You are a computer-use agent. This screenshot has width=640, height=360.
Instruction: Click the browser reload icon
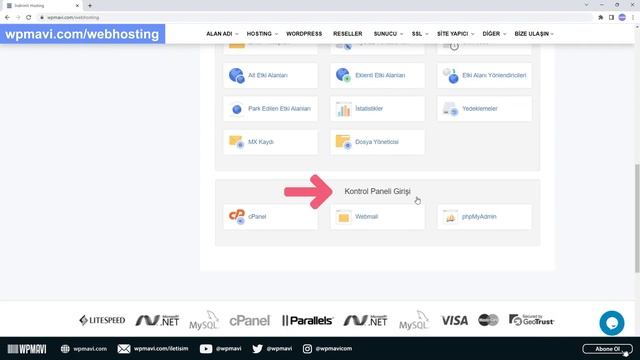(x=29, y=18)
